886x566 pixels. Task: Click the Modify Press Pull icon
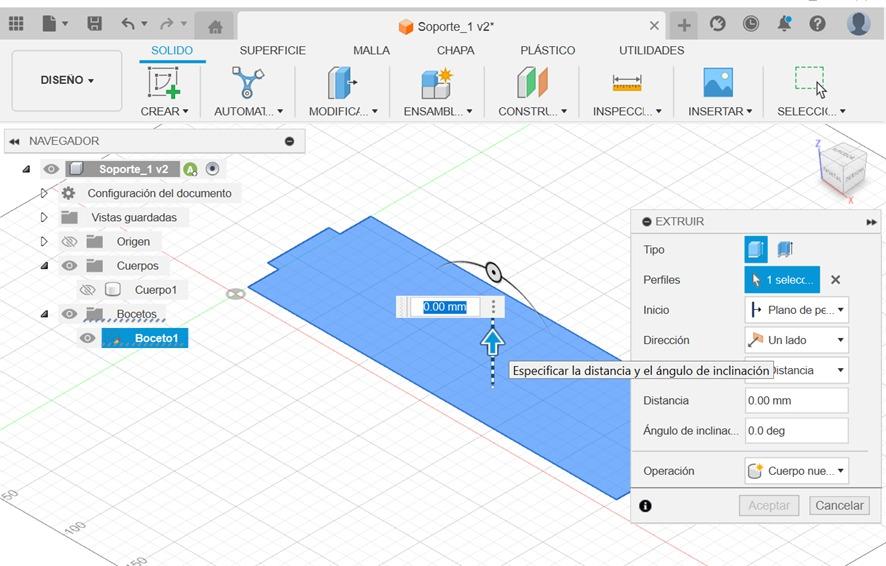[342, 82]
